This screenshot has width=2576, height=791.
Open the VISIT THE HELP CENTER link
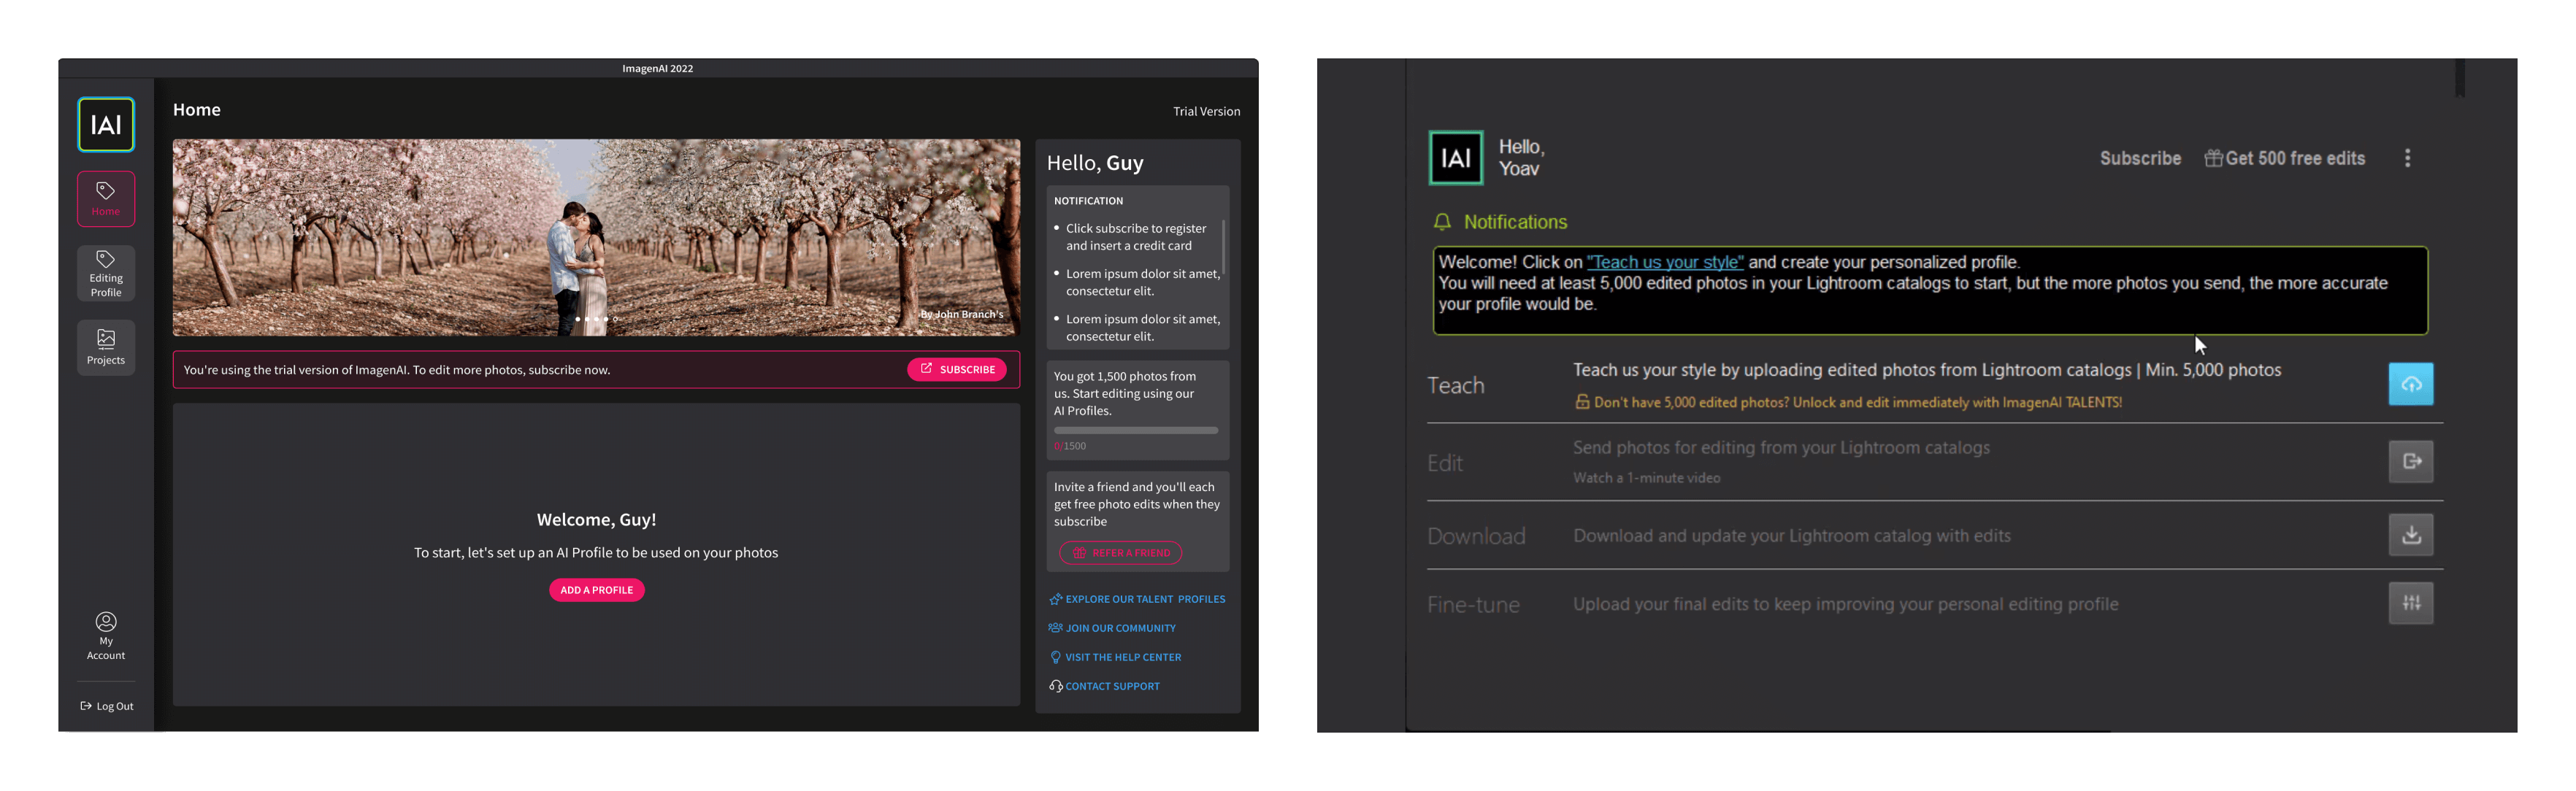click(1123, 657)
